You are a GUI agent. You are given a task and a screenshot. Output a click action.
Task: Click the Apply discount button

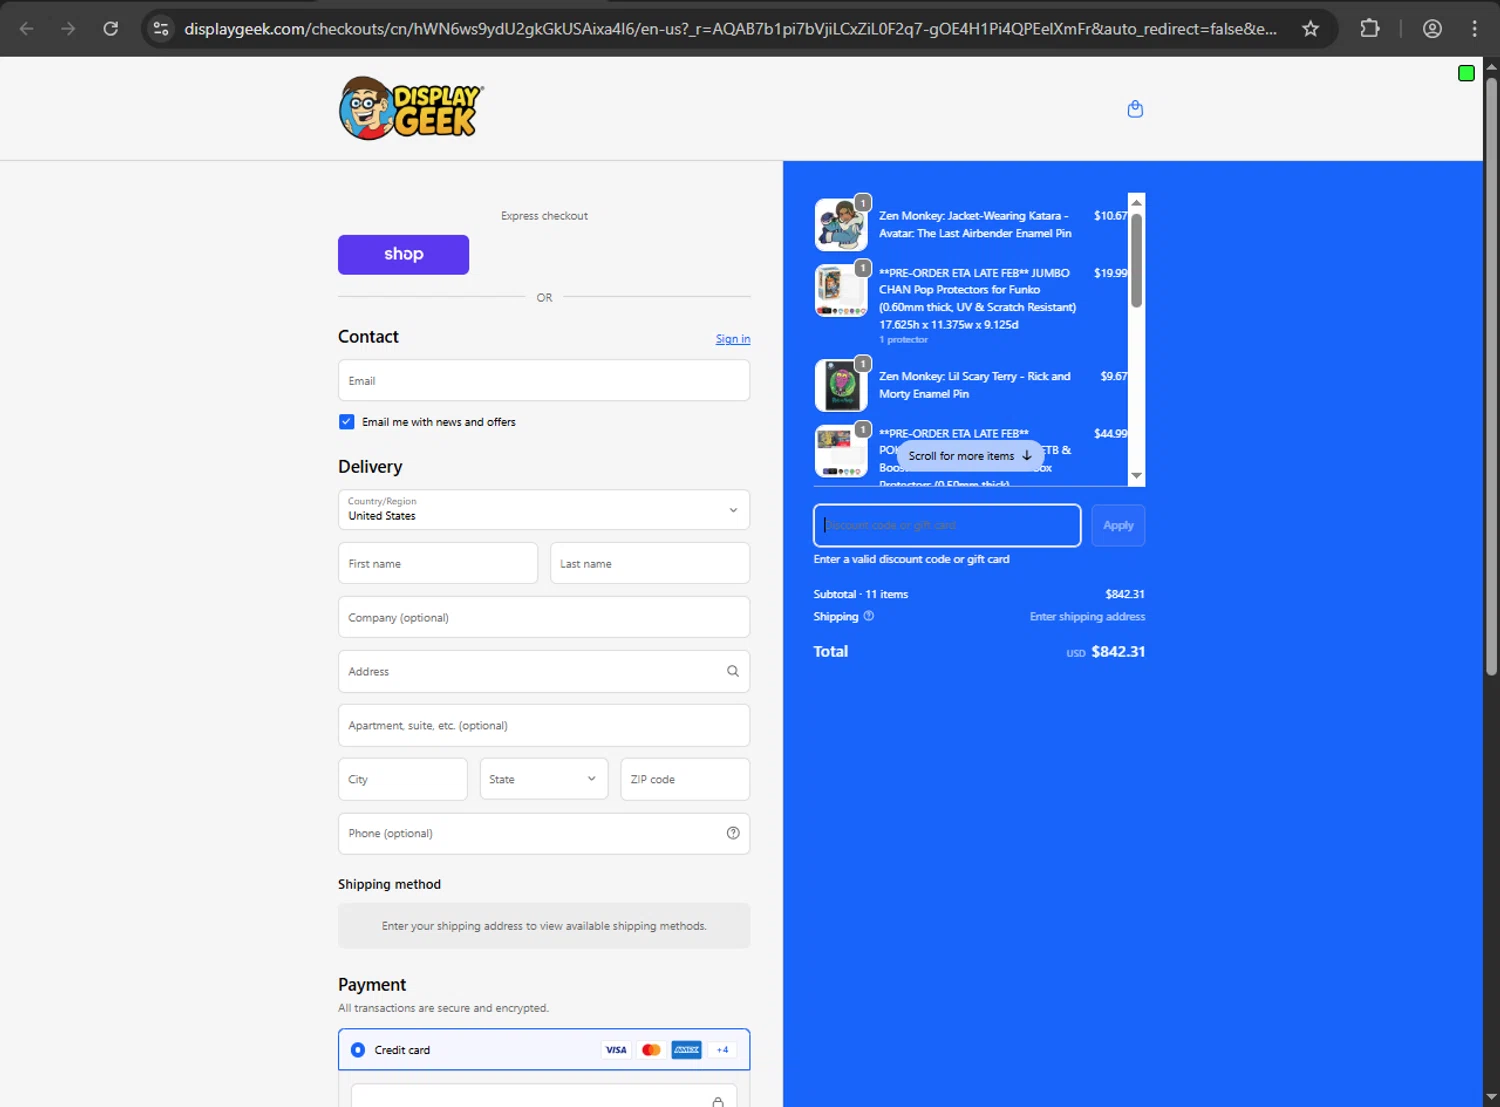[1118, 525]
